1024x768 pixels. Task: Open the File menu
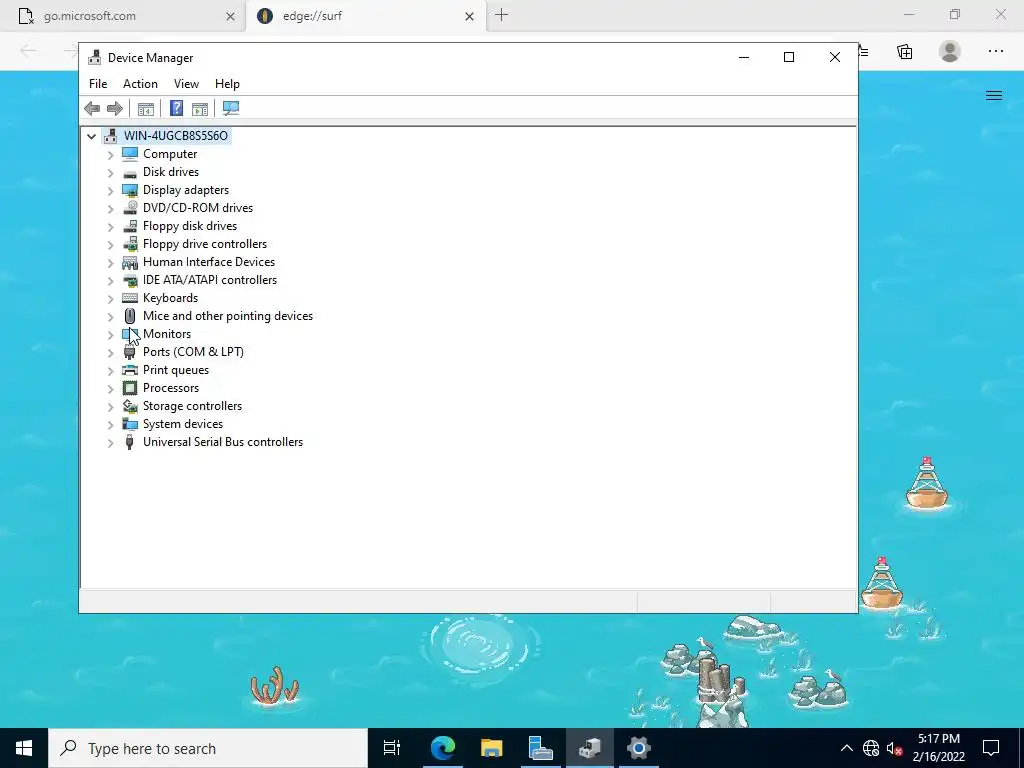point(98,84)
